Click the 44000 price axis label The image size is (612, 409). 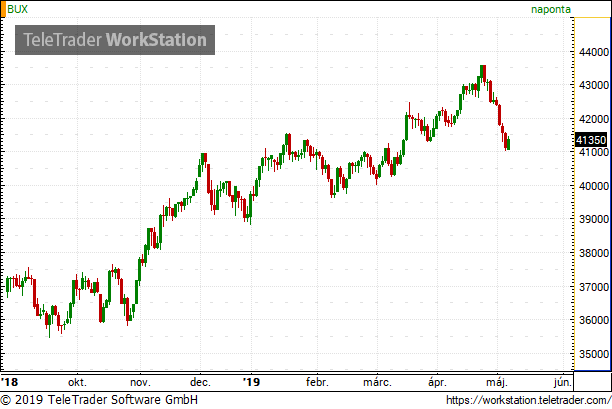coord(594,52)
